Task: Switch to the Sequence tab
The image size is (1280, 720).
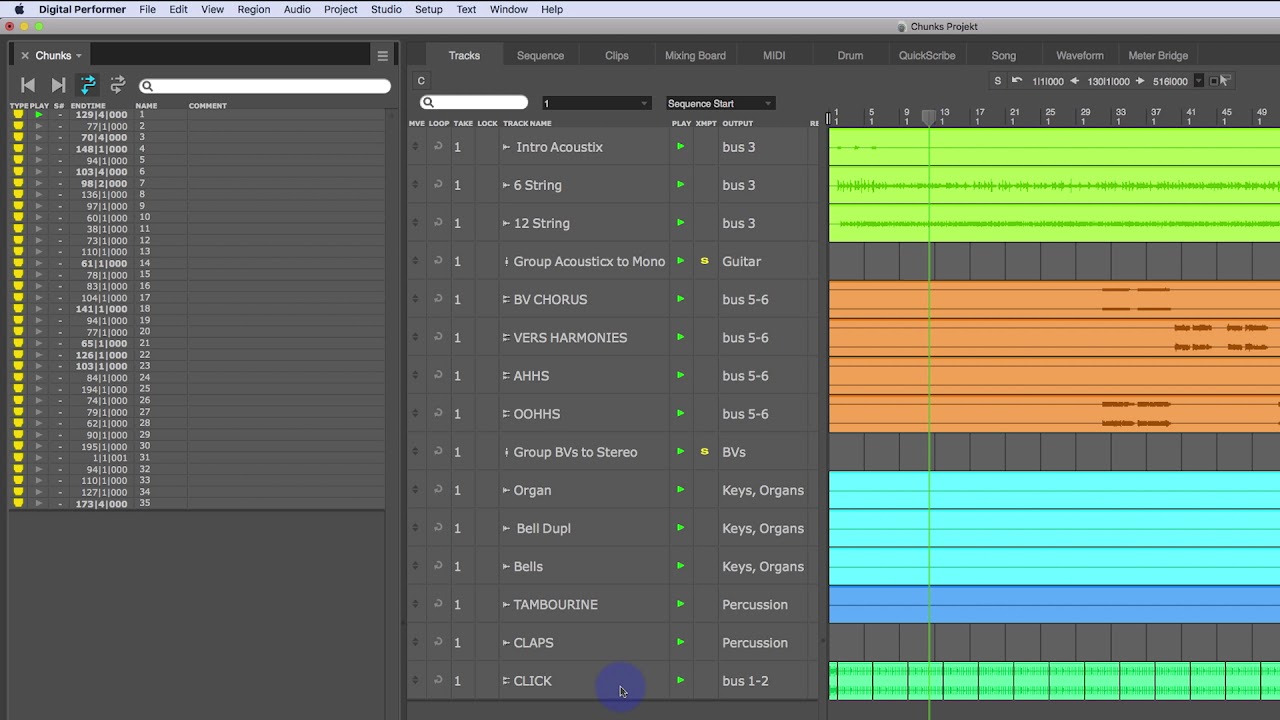Action: point(540,55)
